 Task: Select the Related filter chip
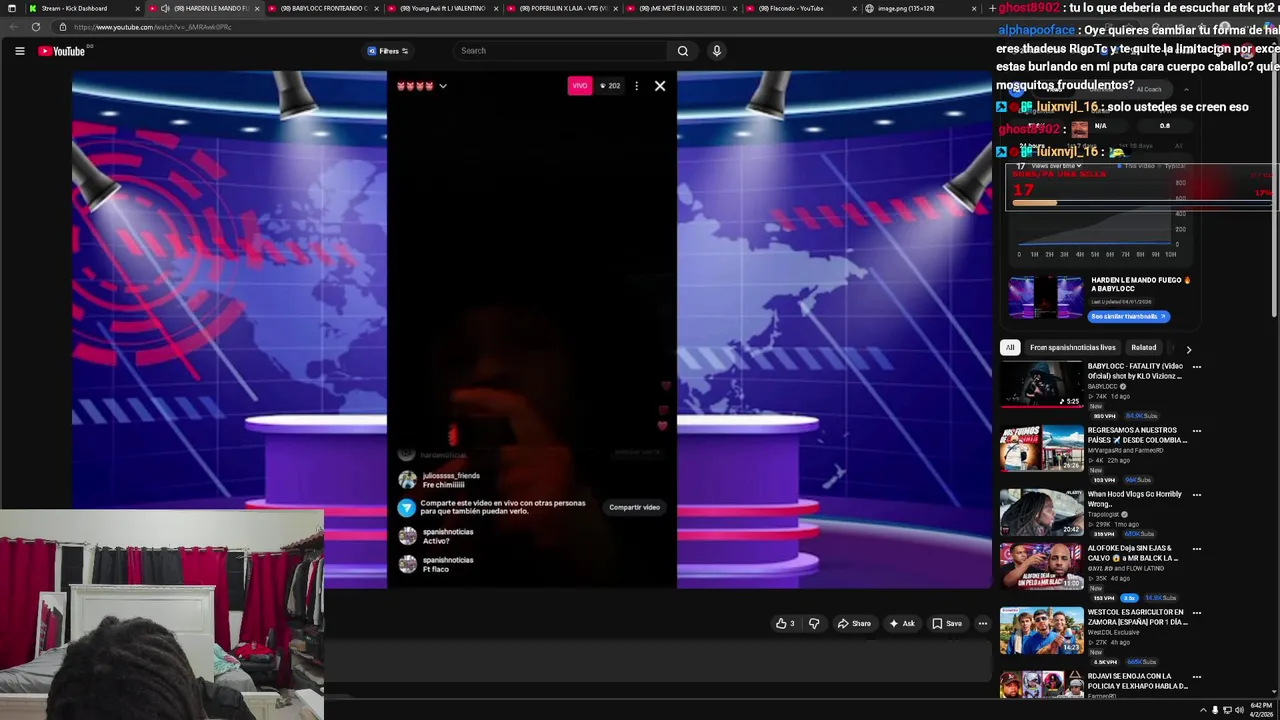point(1144,348)
